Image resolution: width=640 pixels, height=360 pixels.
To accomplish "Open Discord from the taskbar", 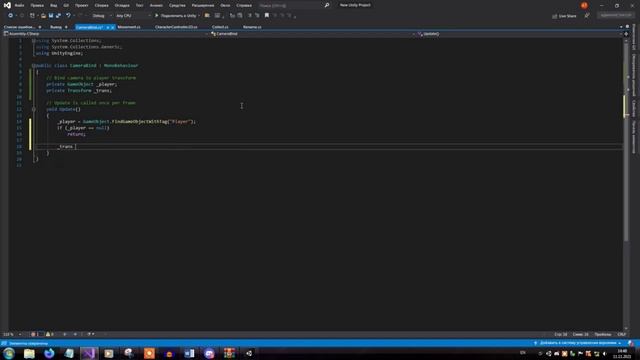I will click(209, 353).
